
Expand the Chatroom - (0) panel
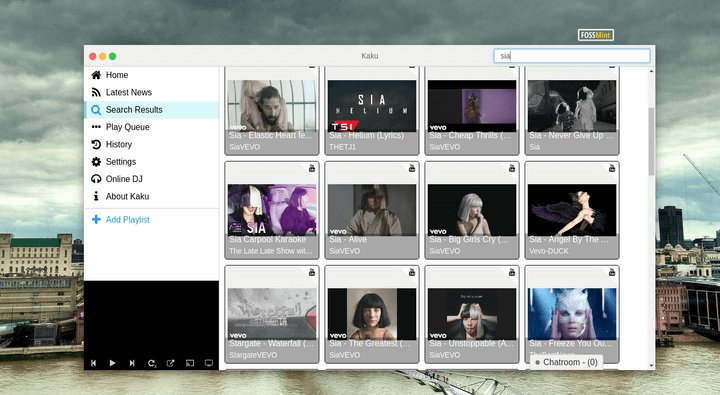coord(566,362)
